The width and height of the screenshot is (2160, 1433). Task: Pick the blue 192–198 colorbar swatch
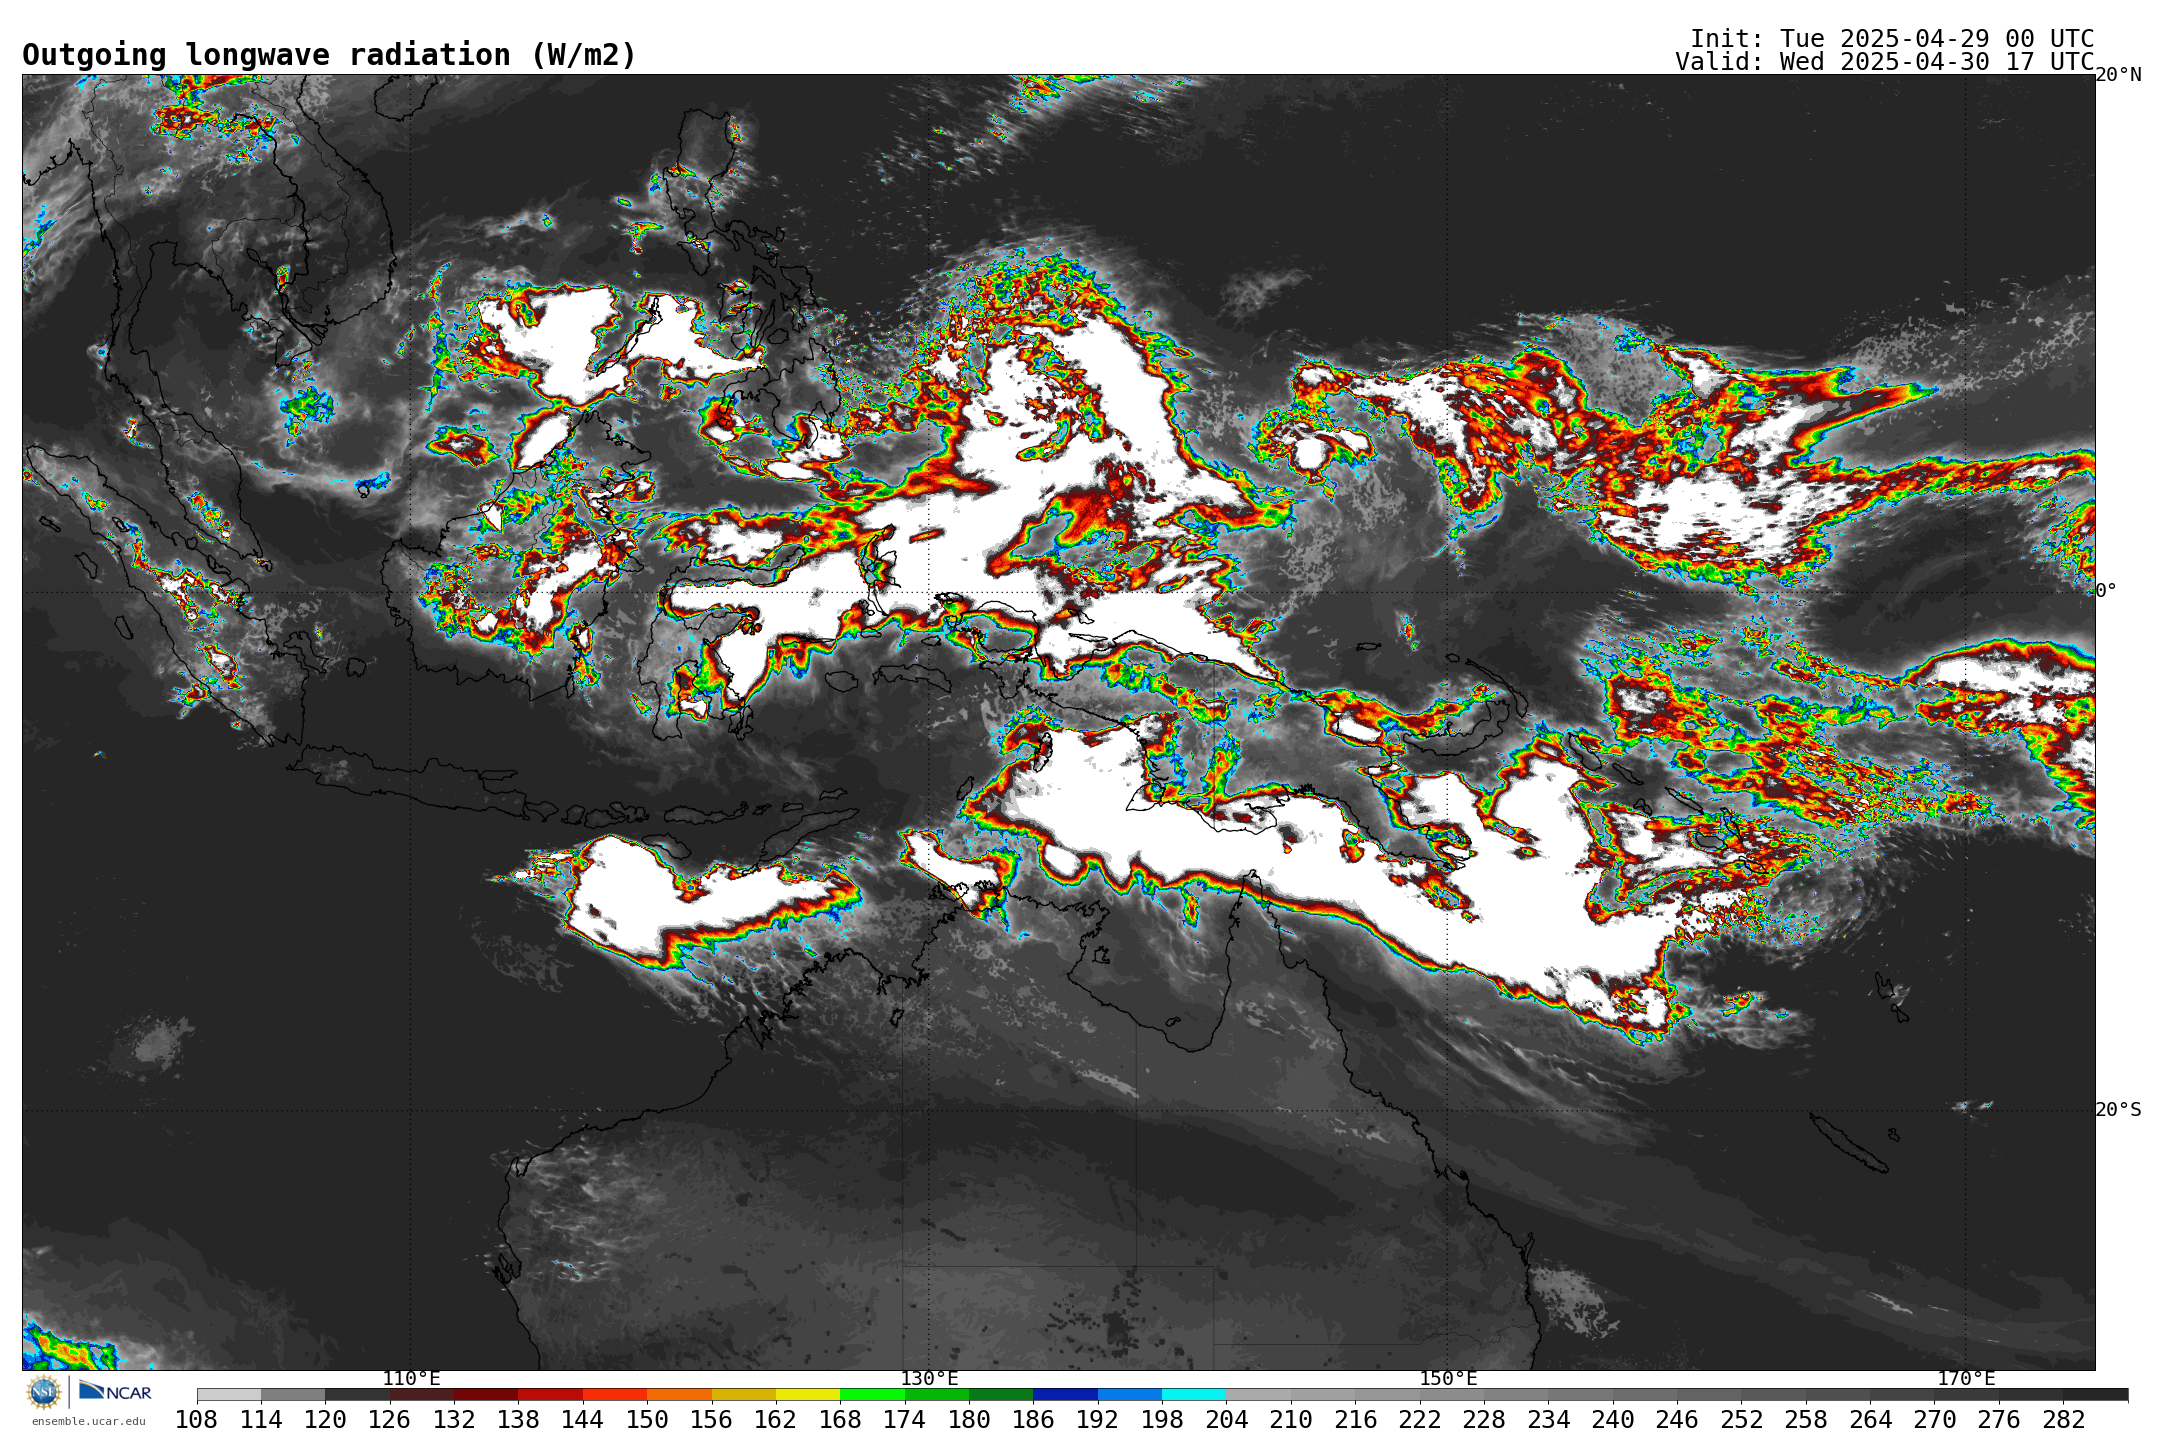(x=1130, y=1395)
